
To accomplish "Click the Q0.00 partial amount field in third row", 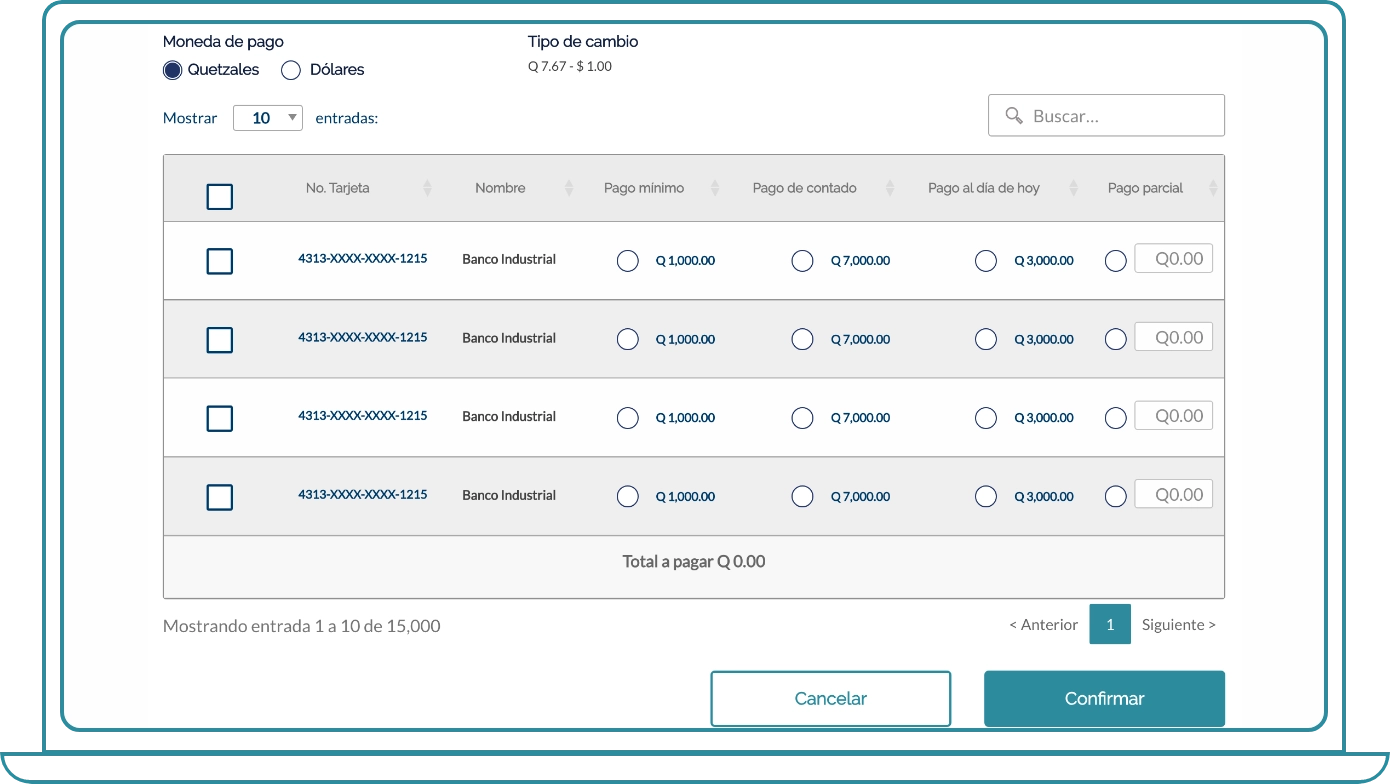I will [1174, 416].
